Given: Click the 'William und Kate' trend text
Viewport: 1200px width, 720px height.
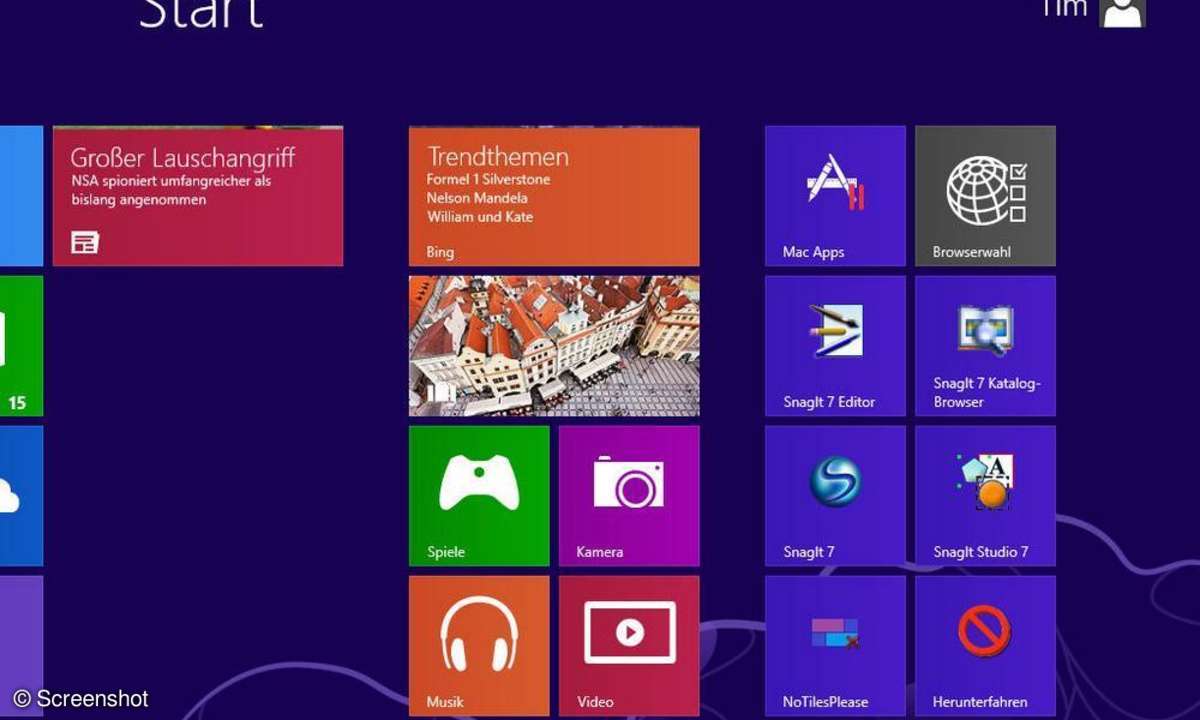Looking at the screenshot, I should (x=480, y=217).
